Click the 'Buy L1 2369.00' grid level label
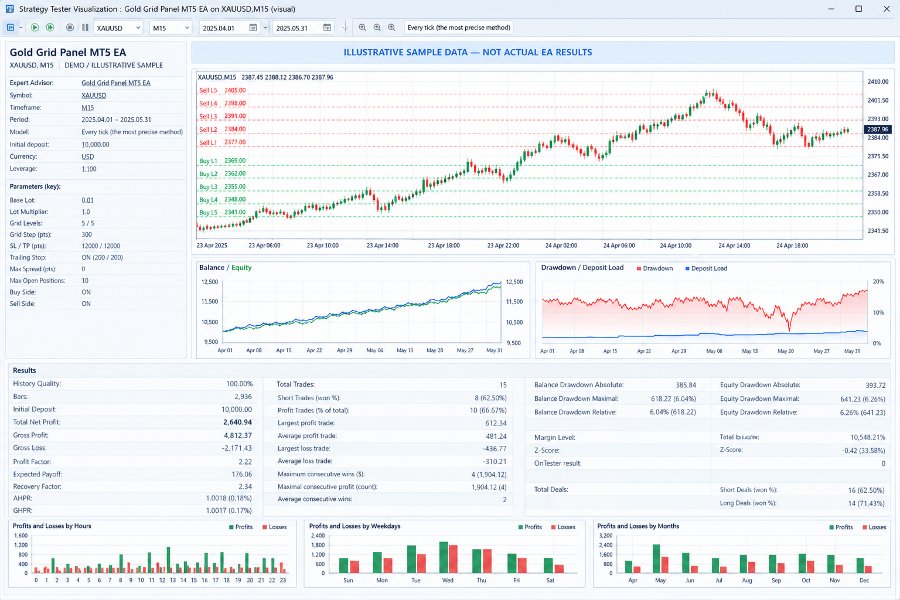This screenshot has width=900, height=600. point(222,161)
